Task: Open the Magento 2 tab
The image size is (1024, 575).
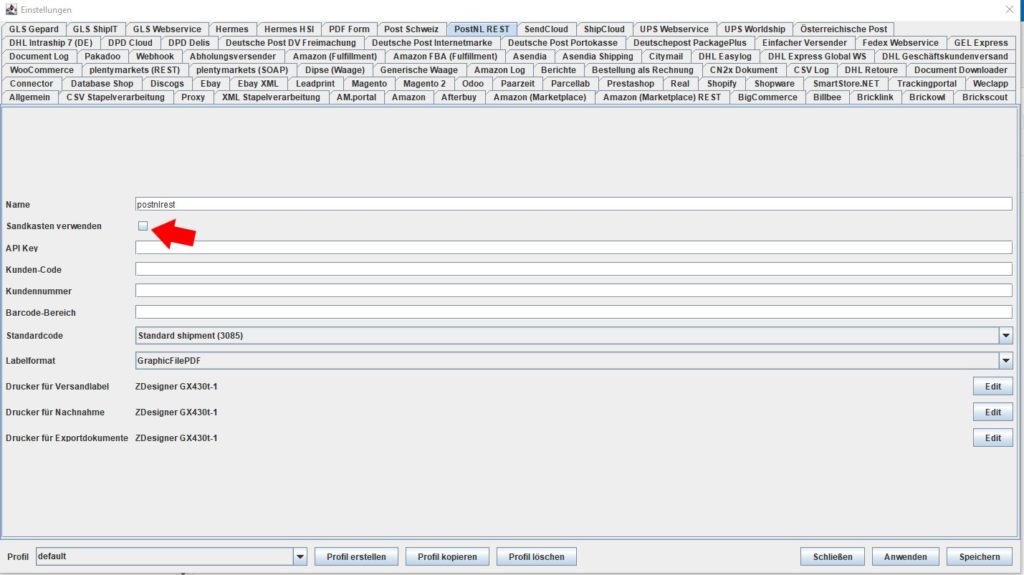Action: pos(424,84)
